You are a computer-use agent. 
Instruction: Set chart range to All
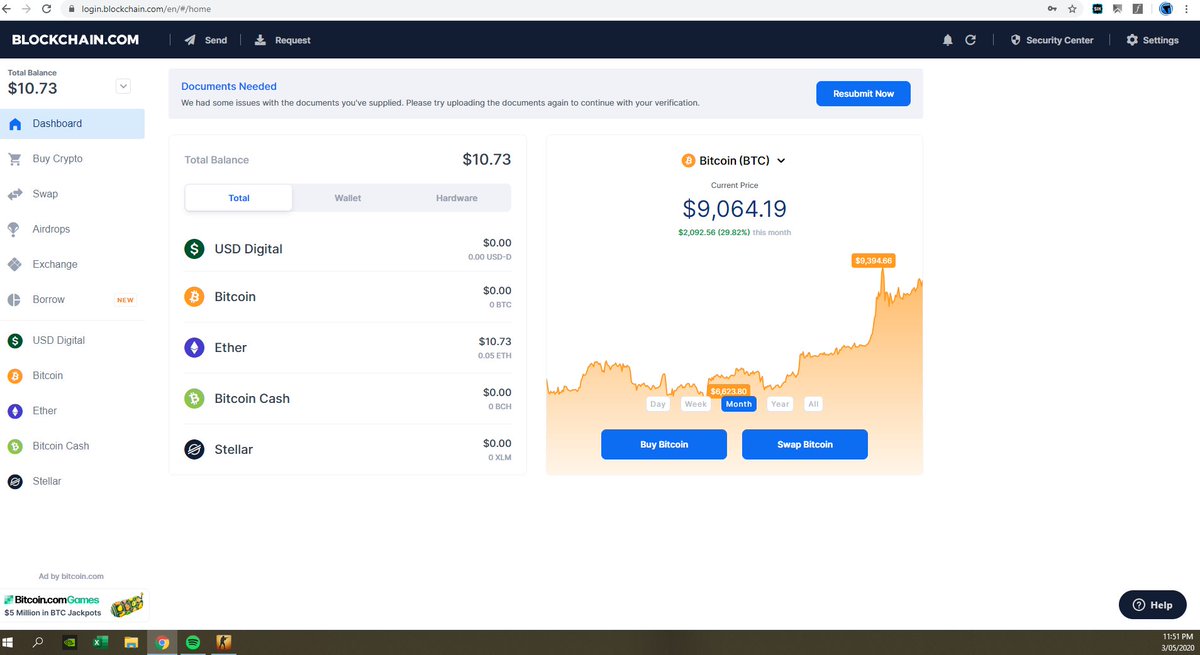814,404
